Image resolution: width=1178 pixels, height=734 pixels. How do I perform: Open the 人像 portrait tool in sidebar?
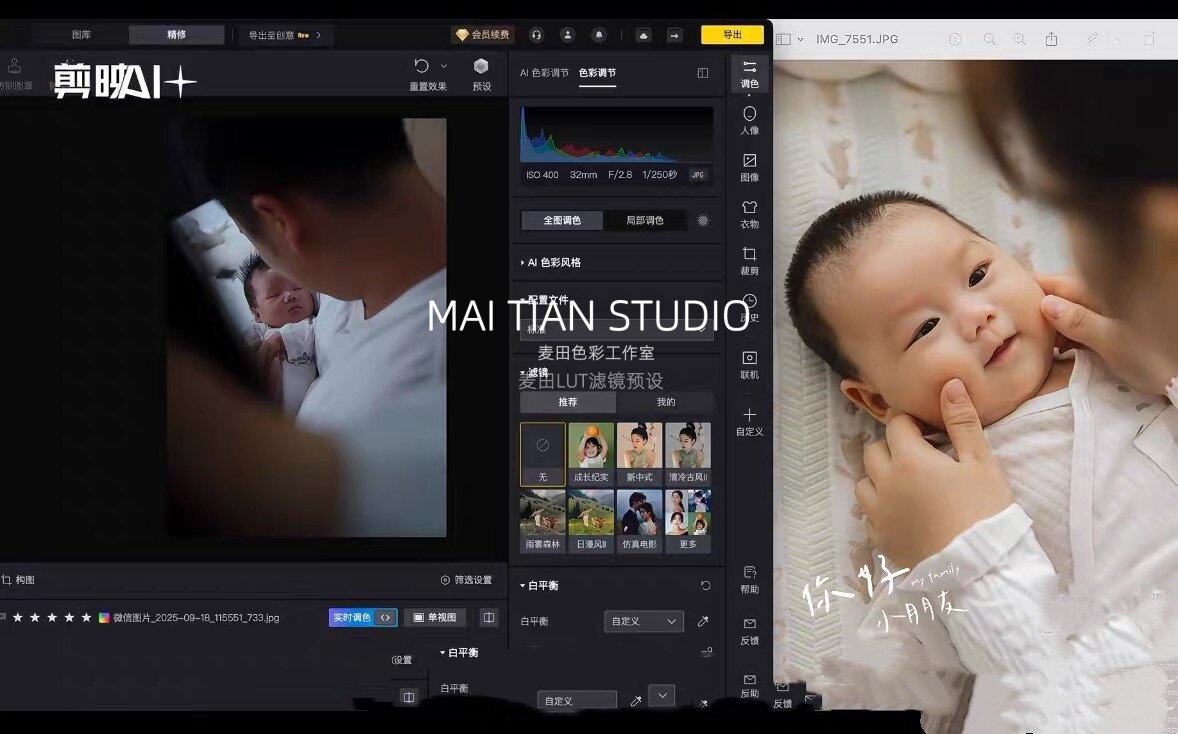click(749, 119)
